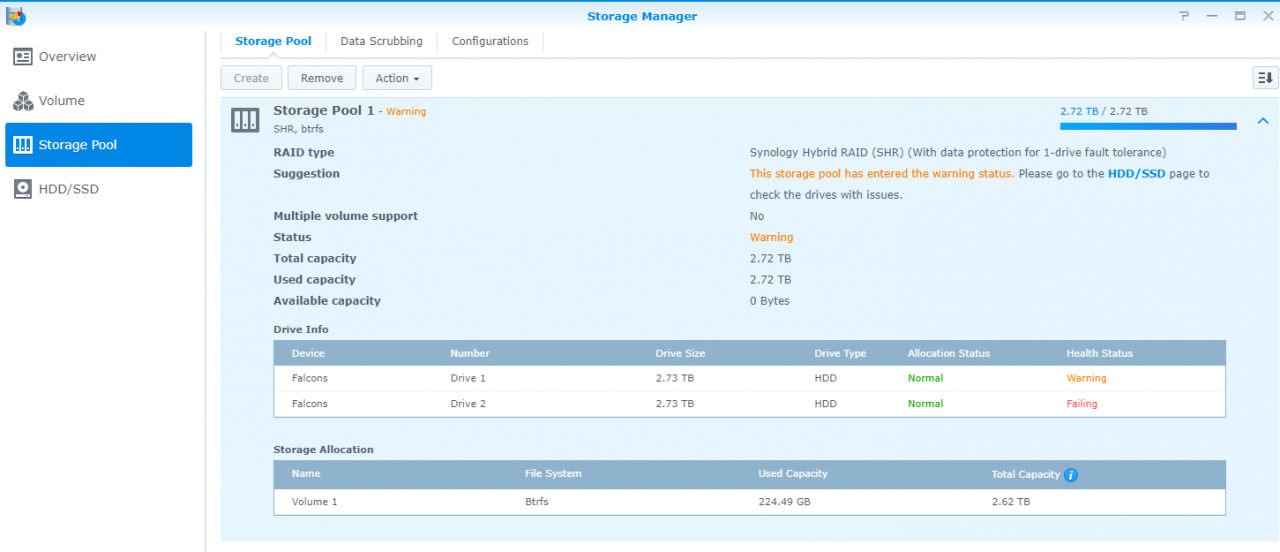This screenshot has height=552, width=1280.
Task: Click the Allocation Status column header
Action: [x=949, y=353]
